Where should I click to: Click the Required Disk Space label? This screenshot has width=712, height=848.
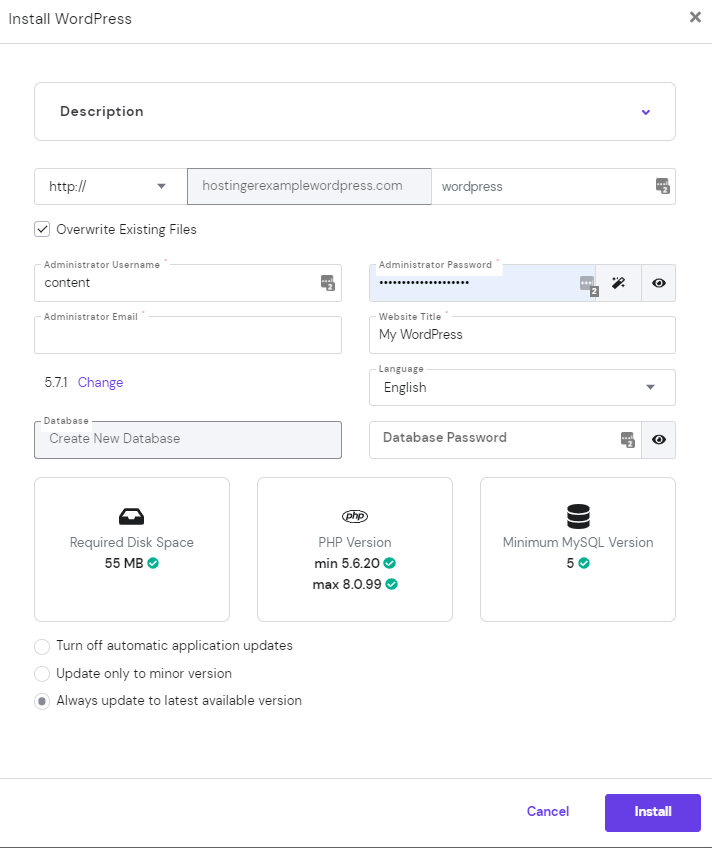[x=131, y=542]
